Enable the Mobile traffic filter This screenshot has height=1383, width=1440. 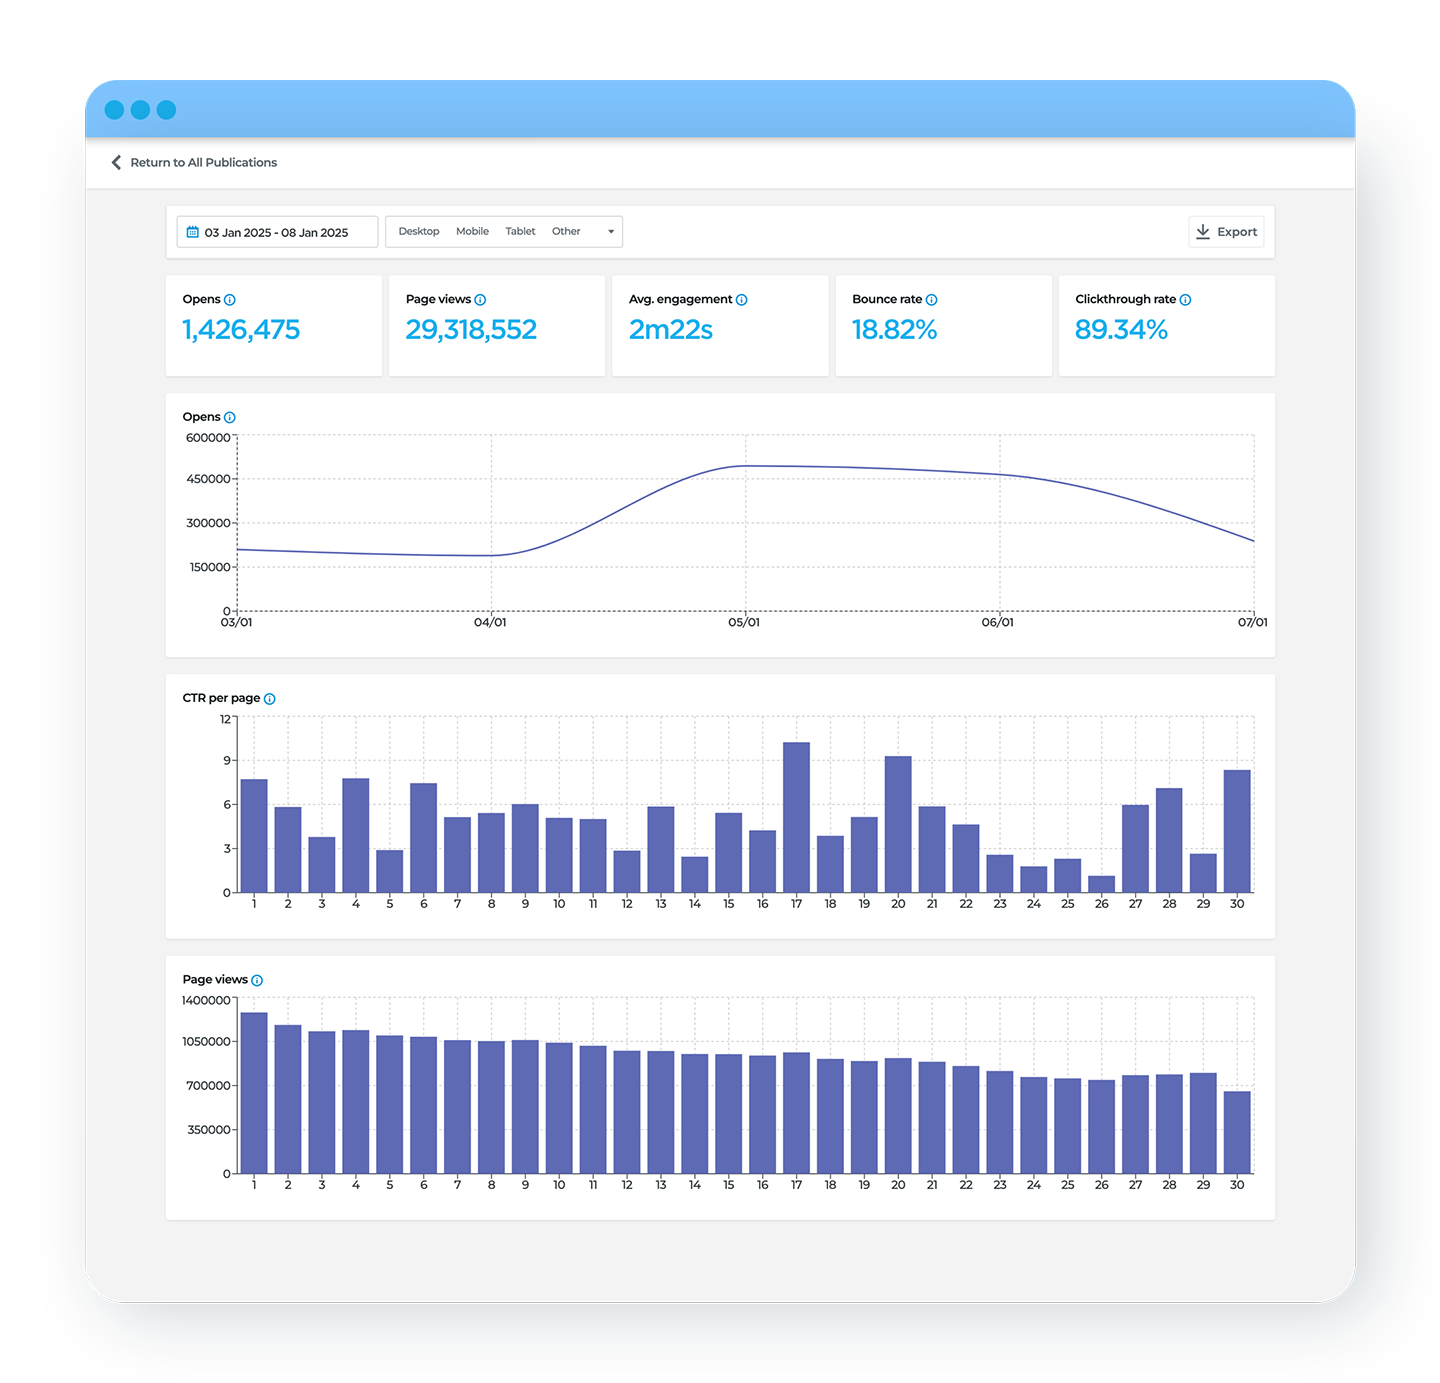(x=472, y=231)
